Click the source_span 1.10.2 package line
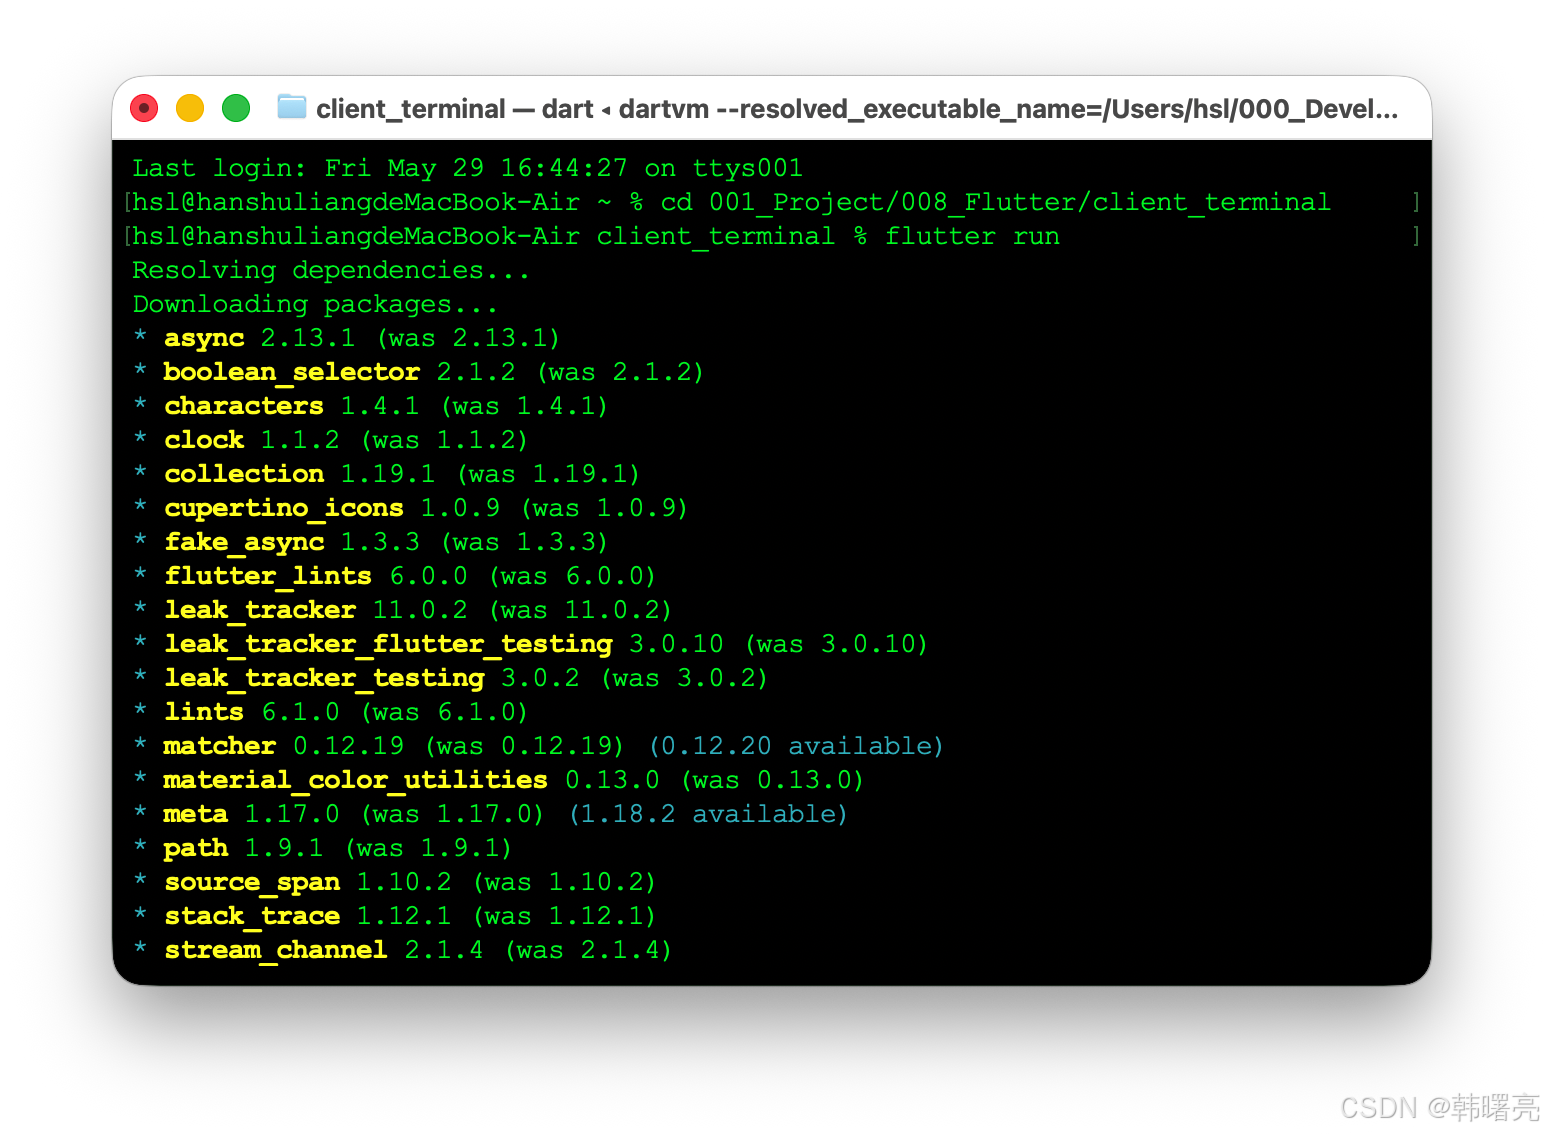This screenshot has height=1134, width=1544. [x=395, y=882]
